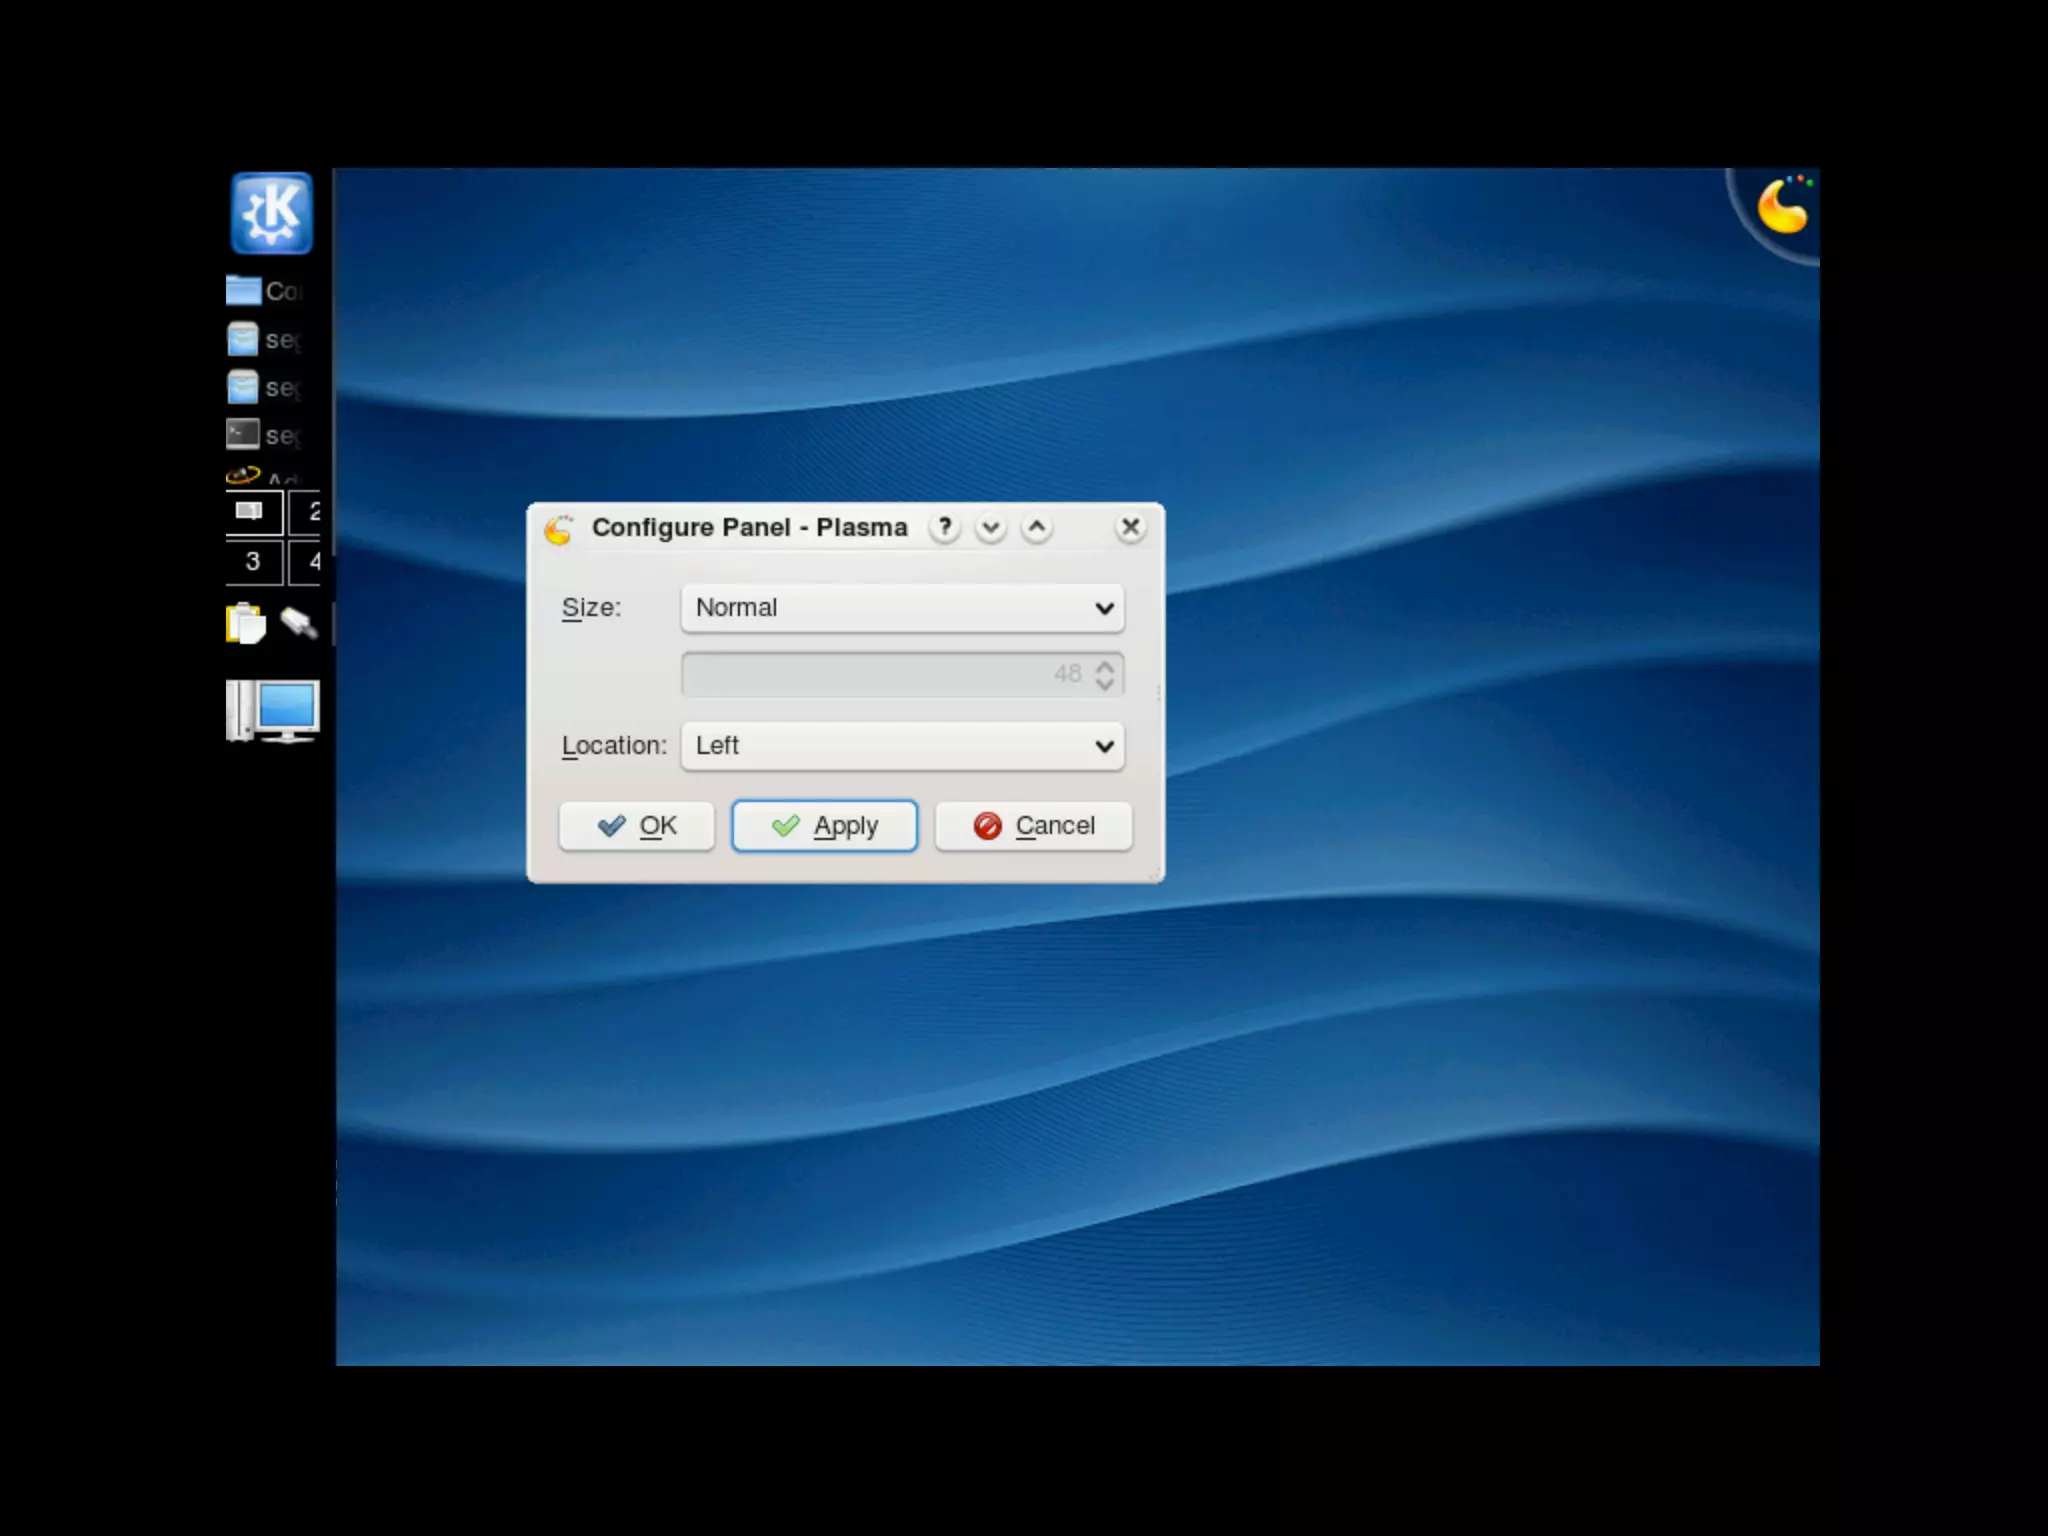Click the folder task entry labeled Co

pos(264,291)
